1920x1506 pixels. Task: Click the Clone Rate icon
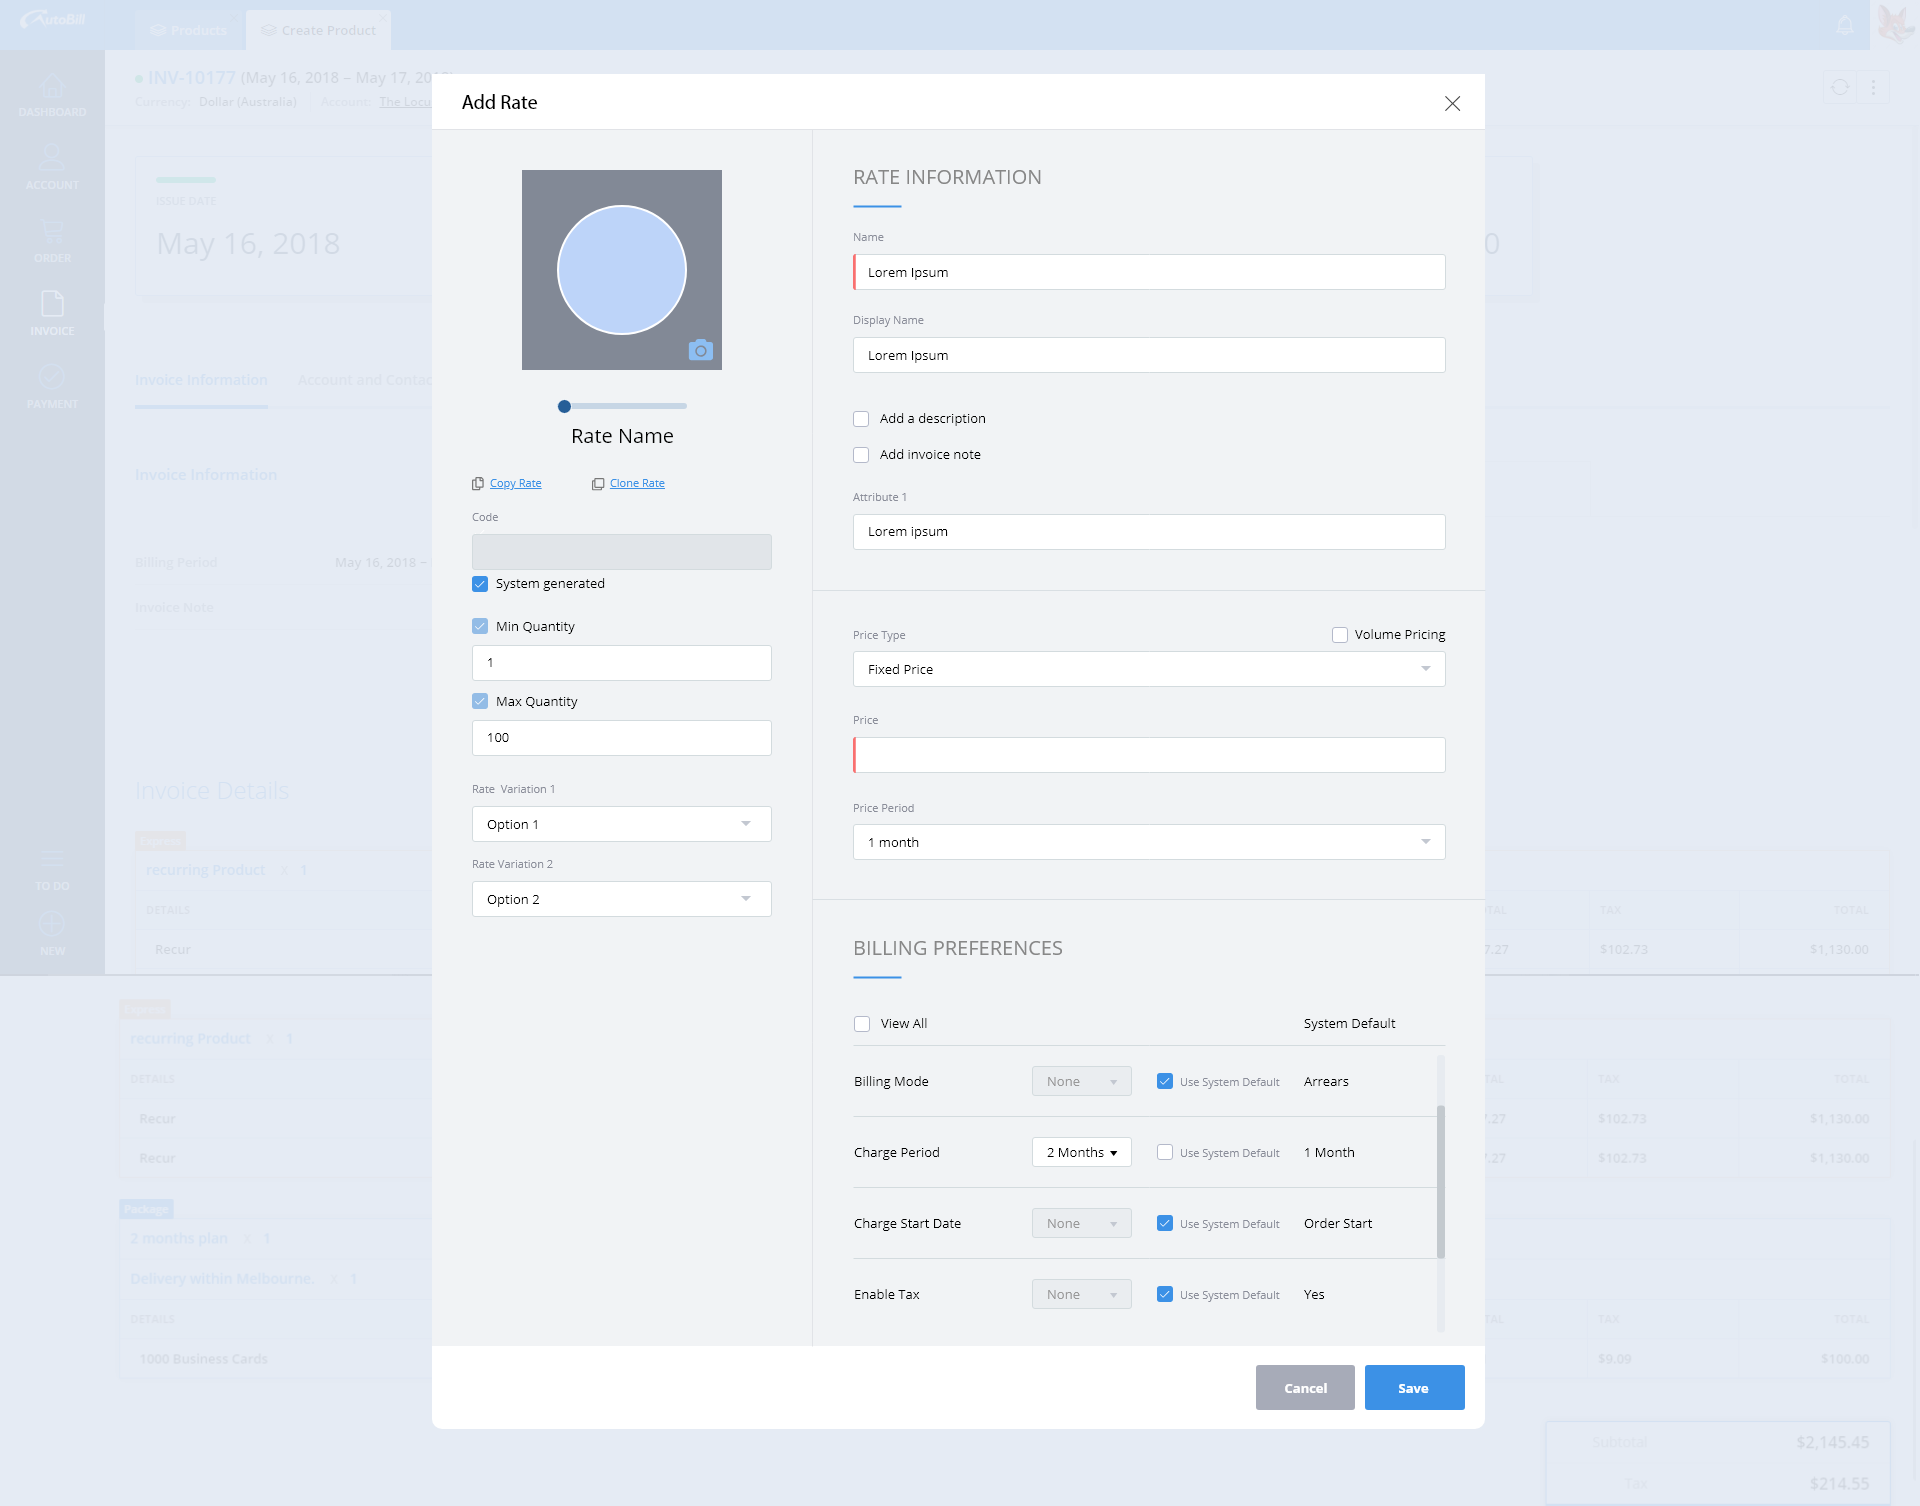pyautogui.click(x=598, y=484)
